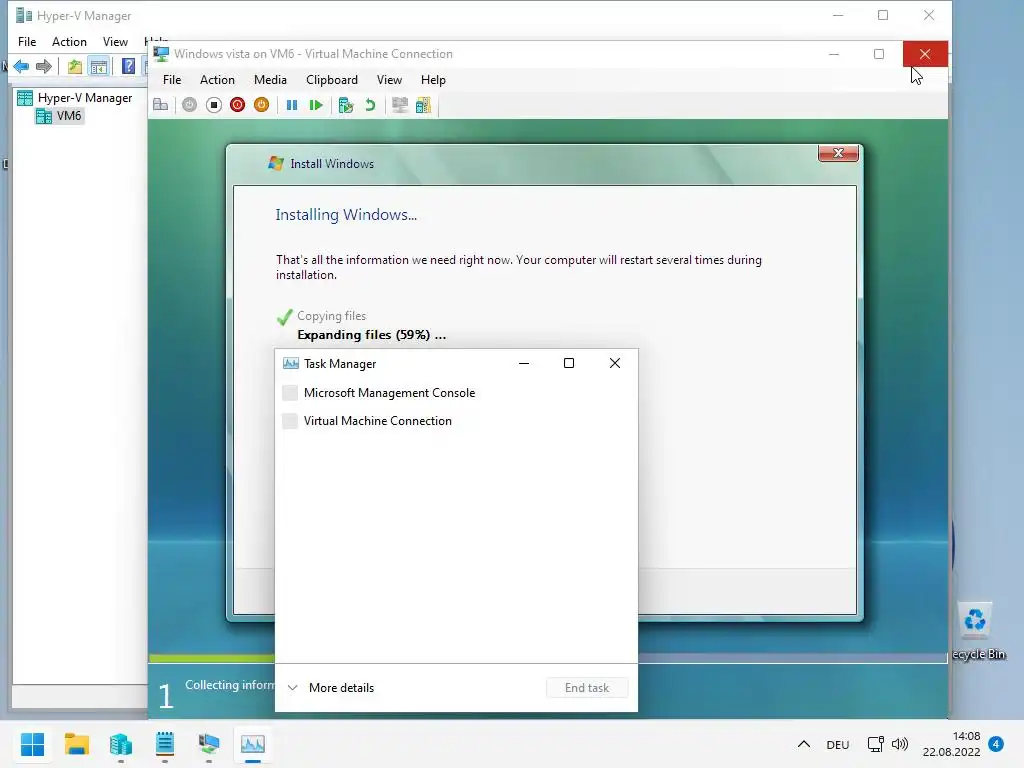Open View menu in Hyper-V Manager
The width and height of the screenshot is (1024, 768).
coord(115,42)
